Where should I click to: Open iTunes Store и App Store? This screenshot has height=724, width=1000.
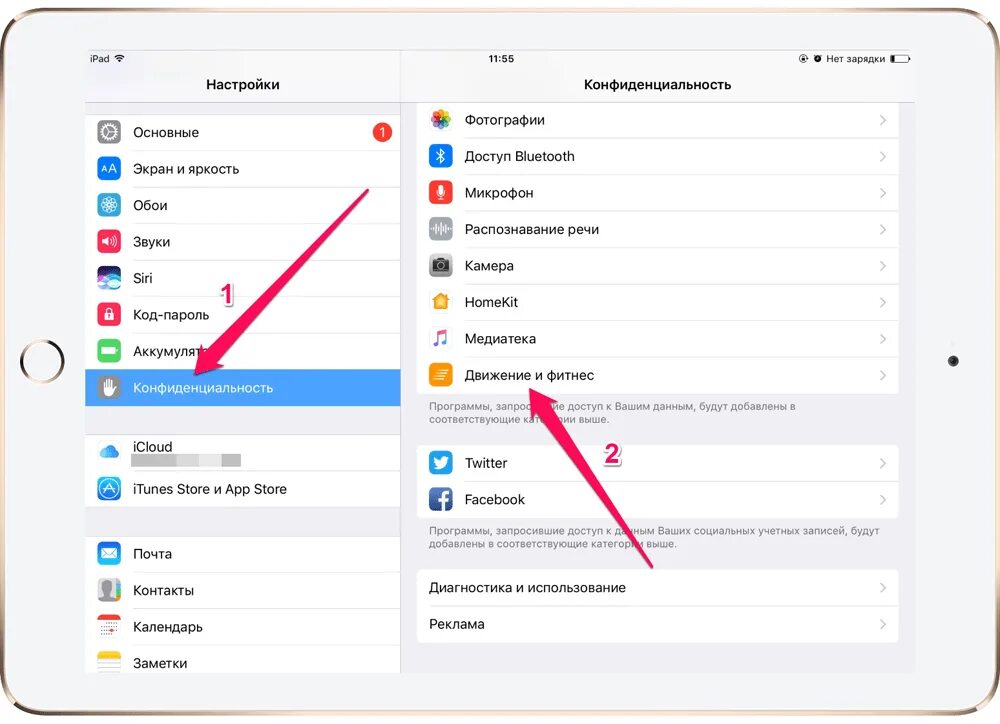242,489
